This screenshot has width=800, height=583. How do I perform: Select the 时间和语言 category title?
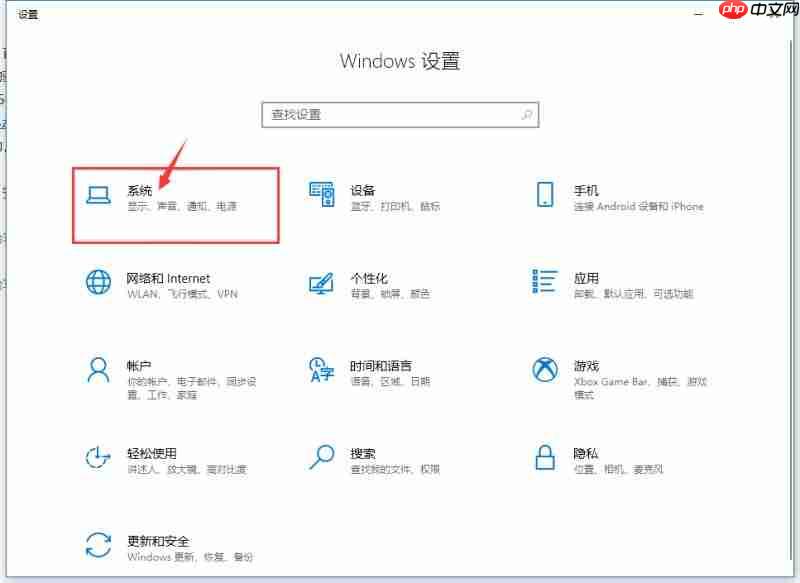click(381, 366)
